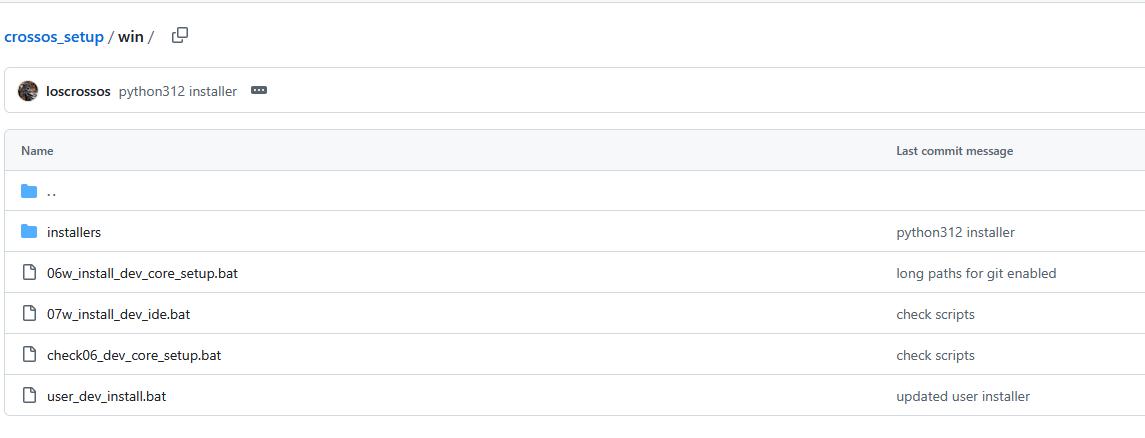Click the installers folder icon
The width and height of the screenshot is (1145, 438).
pos(29,232)
